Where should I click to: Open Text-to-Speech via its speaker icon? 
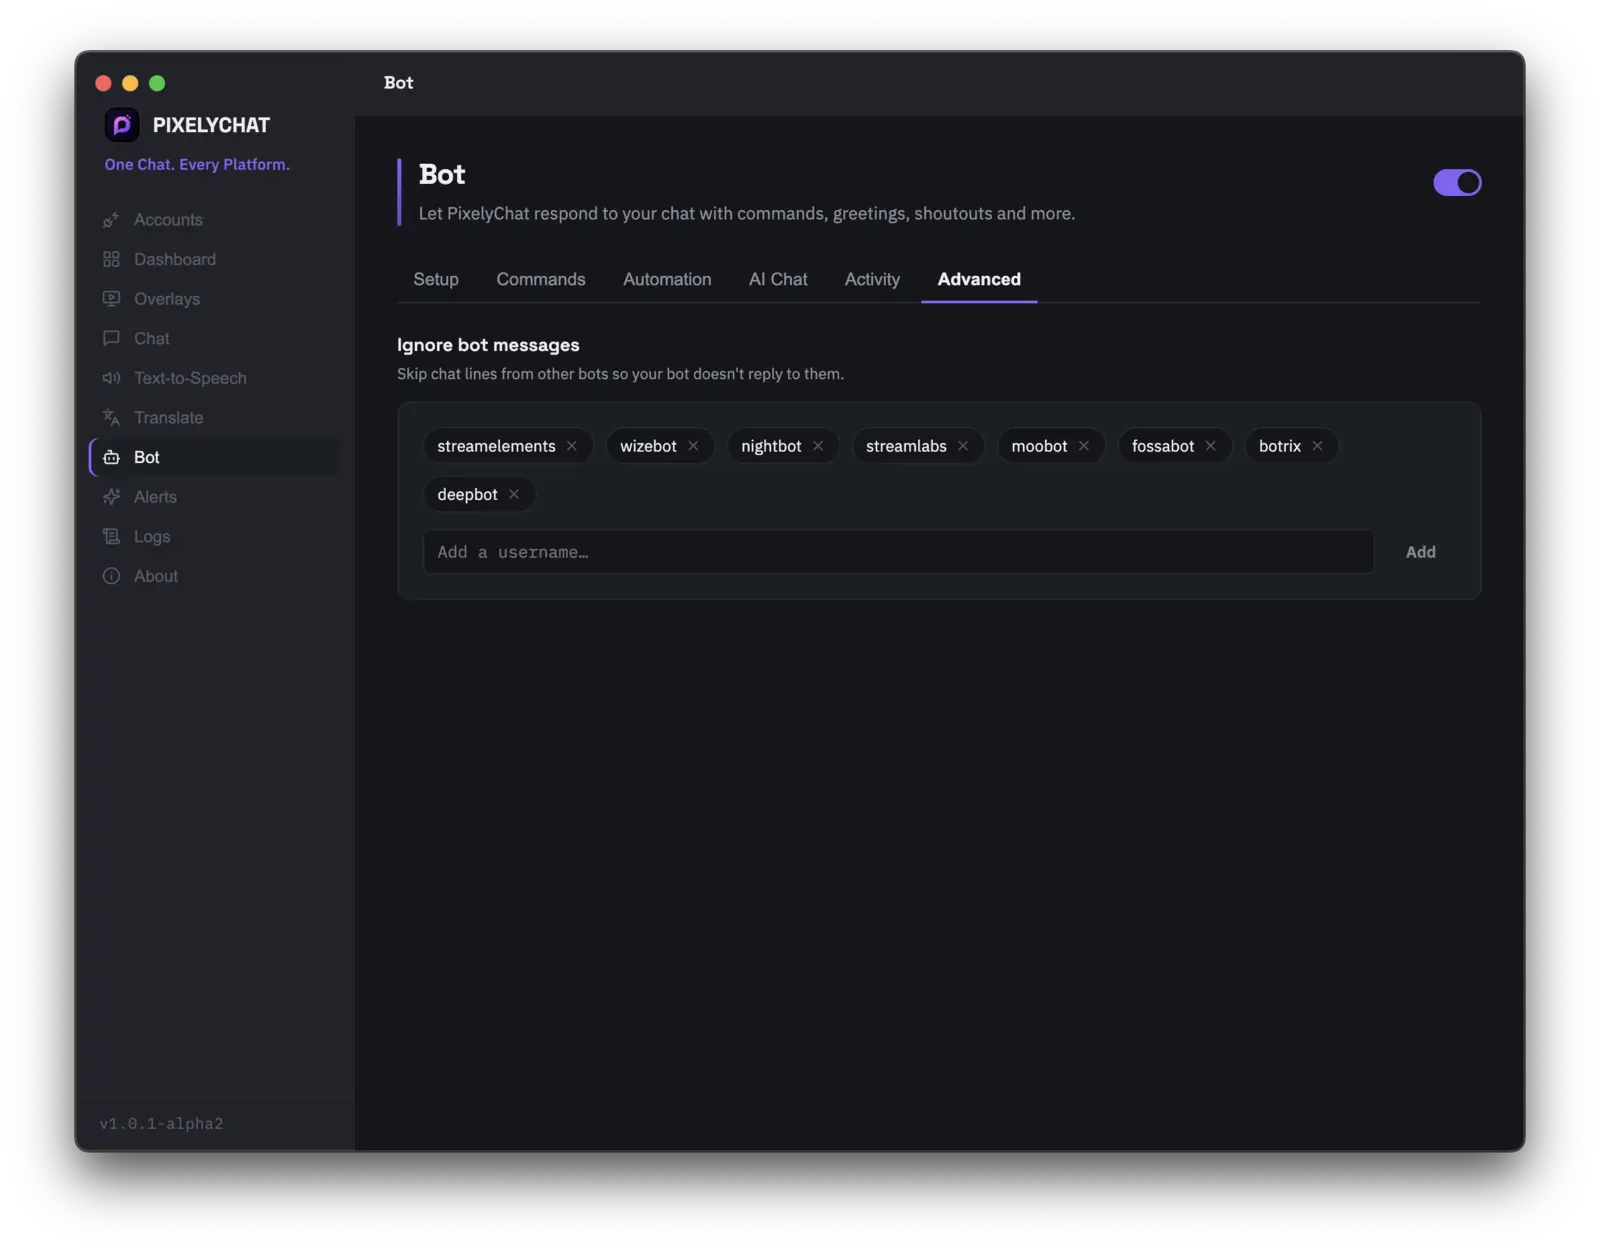[x=111, y=378]
